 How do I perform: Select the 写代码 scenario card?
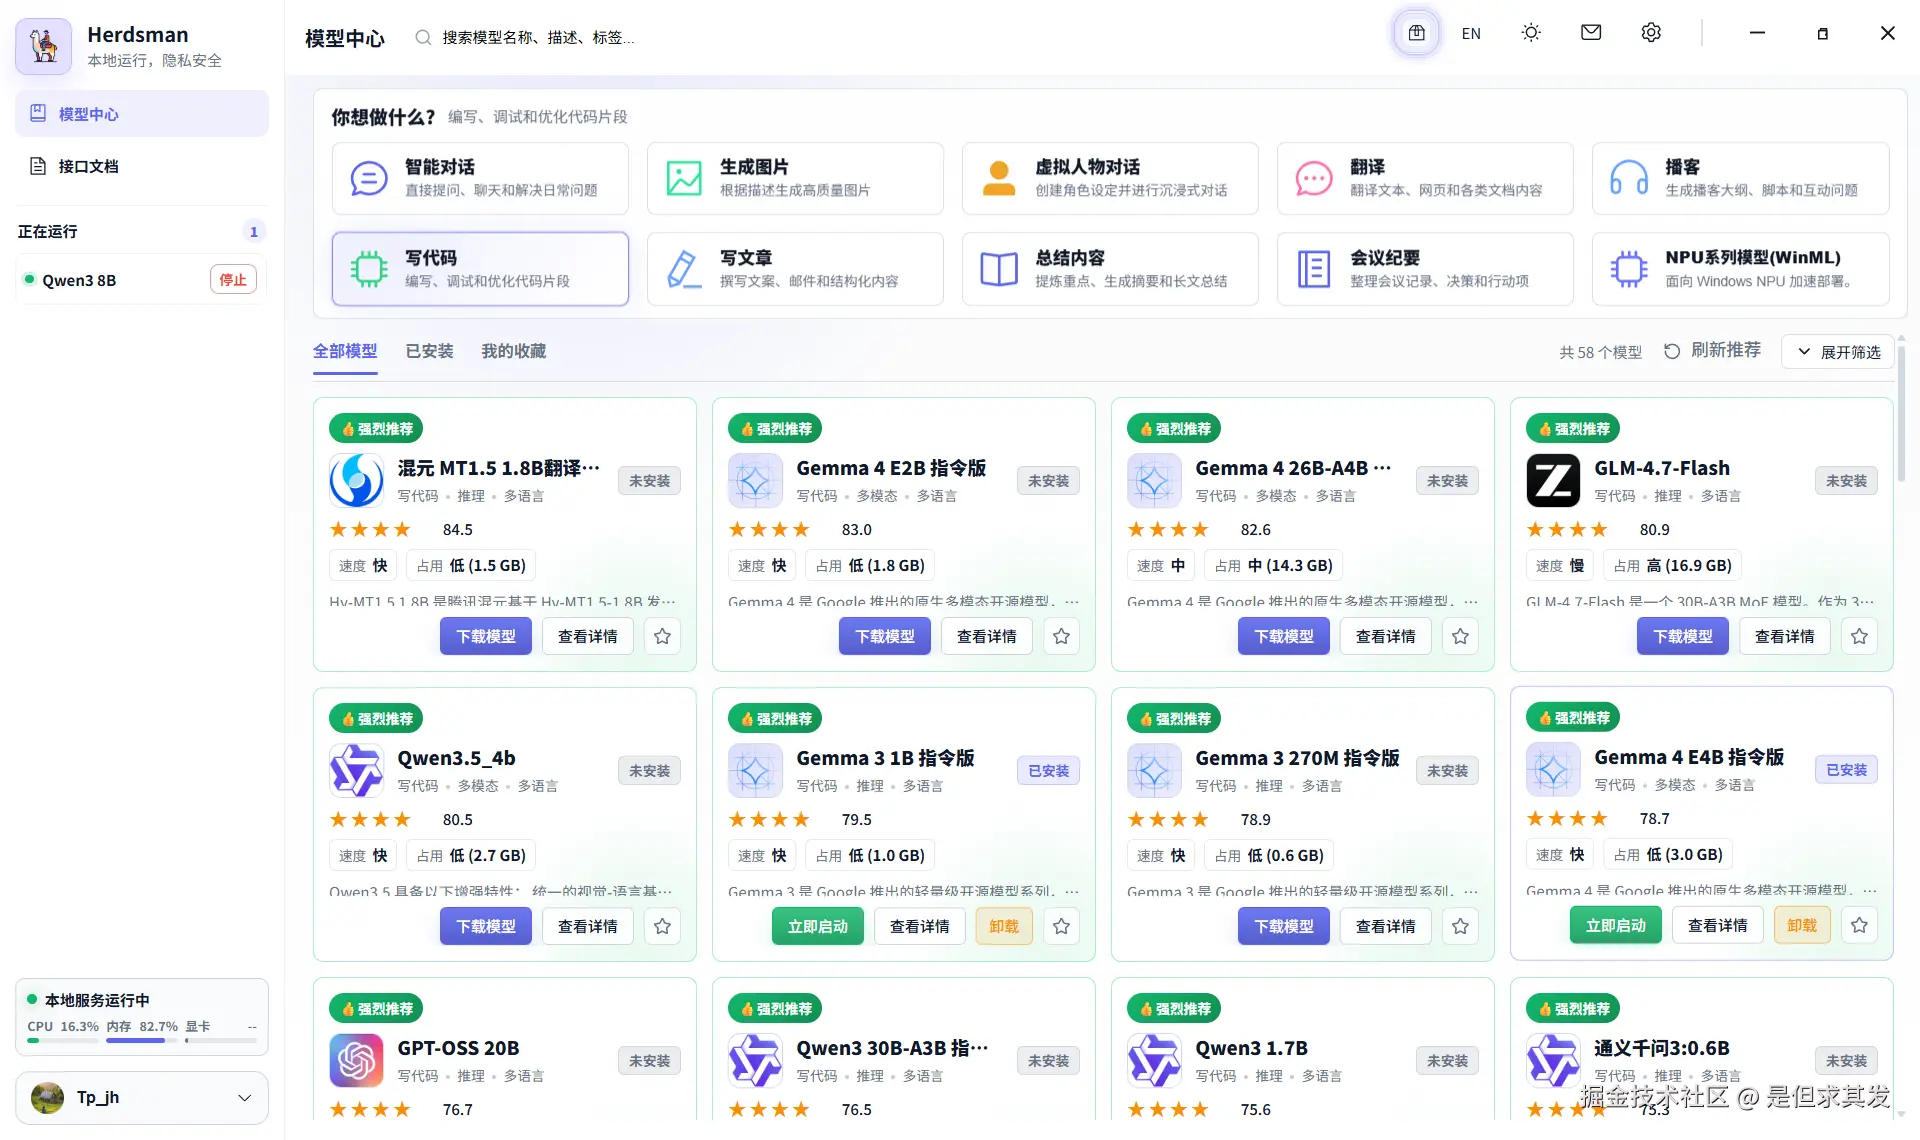480,269
